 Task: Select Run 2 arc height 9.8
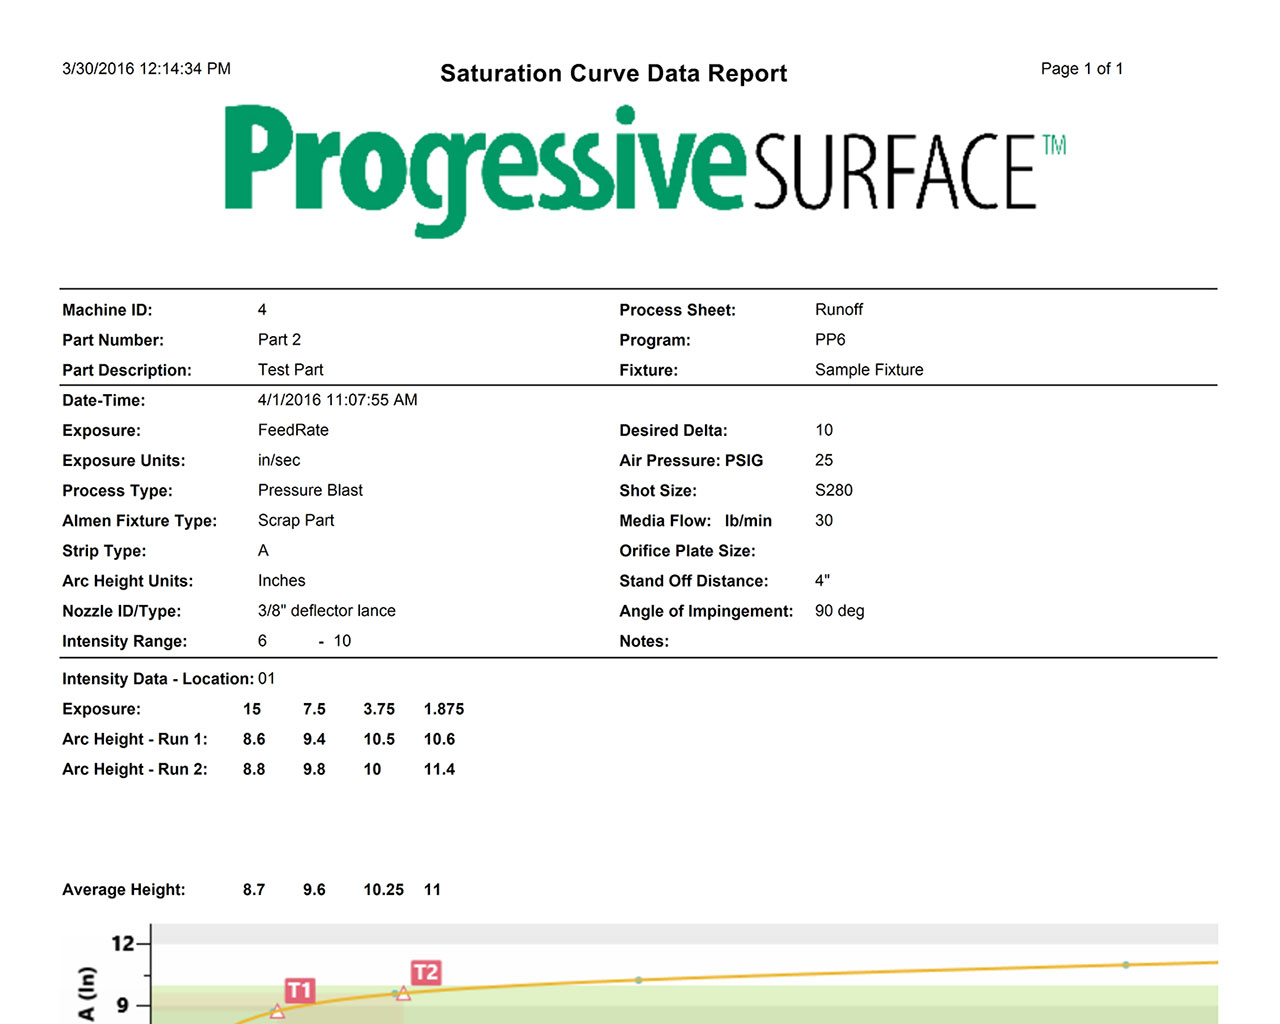(314, 769)
